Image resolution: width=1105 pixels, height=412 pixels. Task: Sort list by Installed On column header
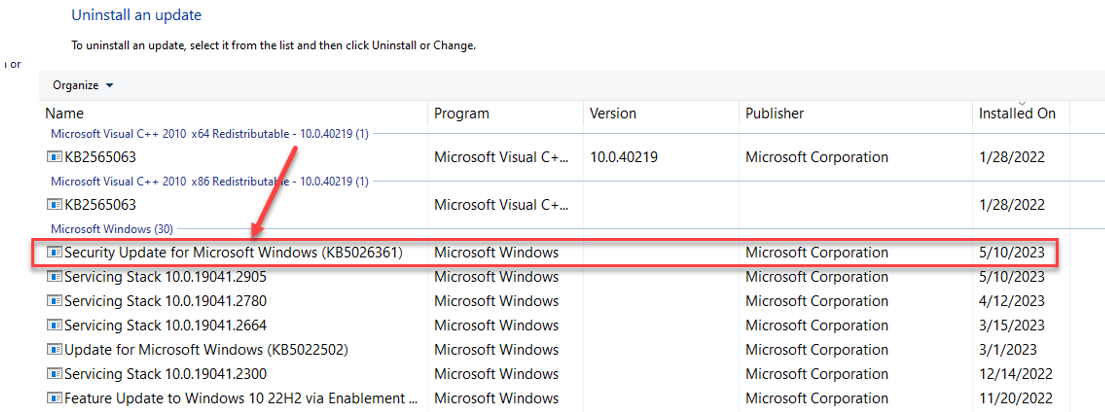pyautogui.click(x=1017, y=113)
